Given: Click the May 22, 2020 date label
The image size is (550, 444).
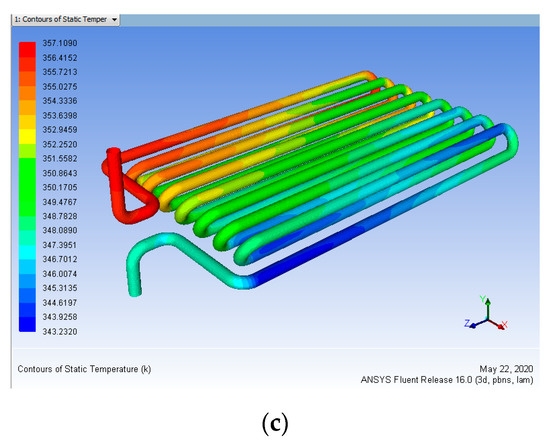Looking at the screenshot, I should [506, 369].
